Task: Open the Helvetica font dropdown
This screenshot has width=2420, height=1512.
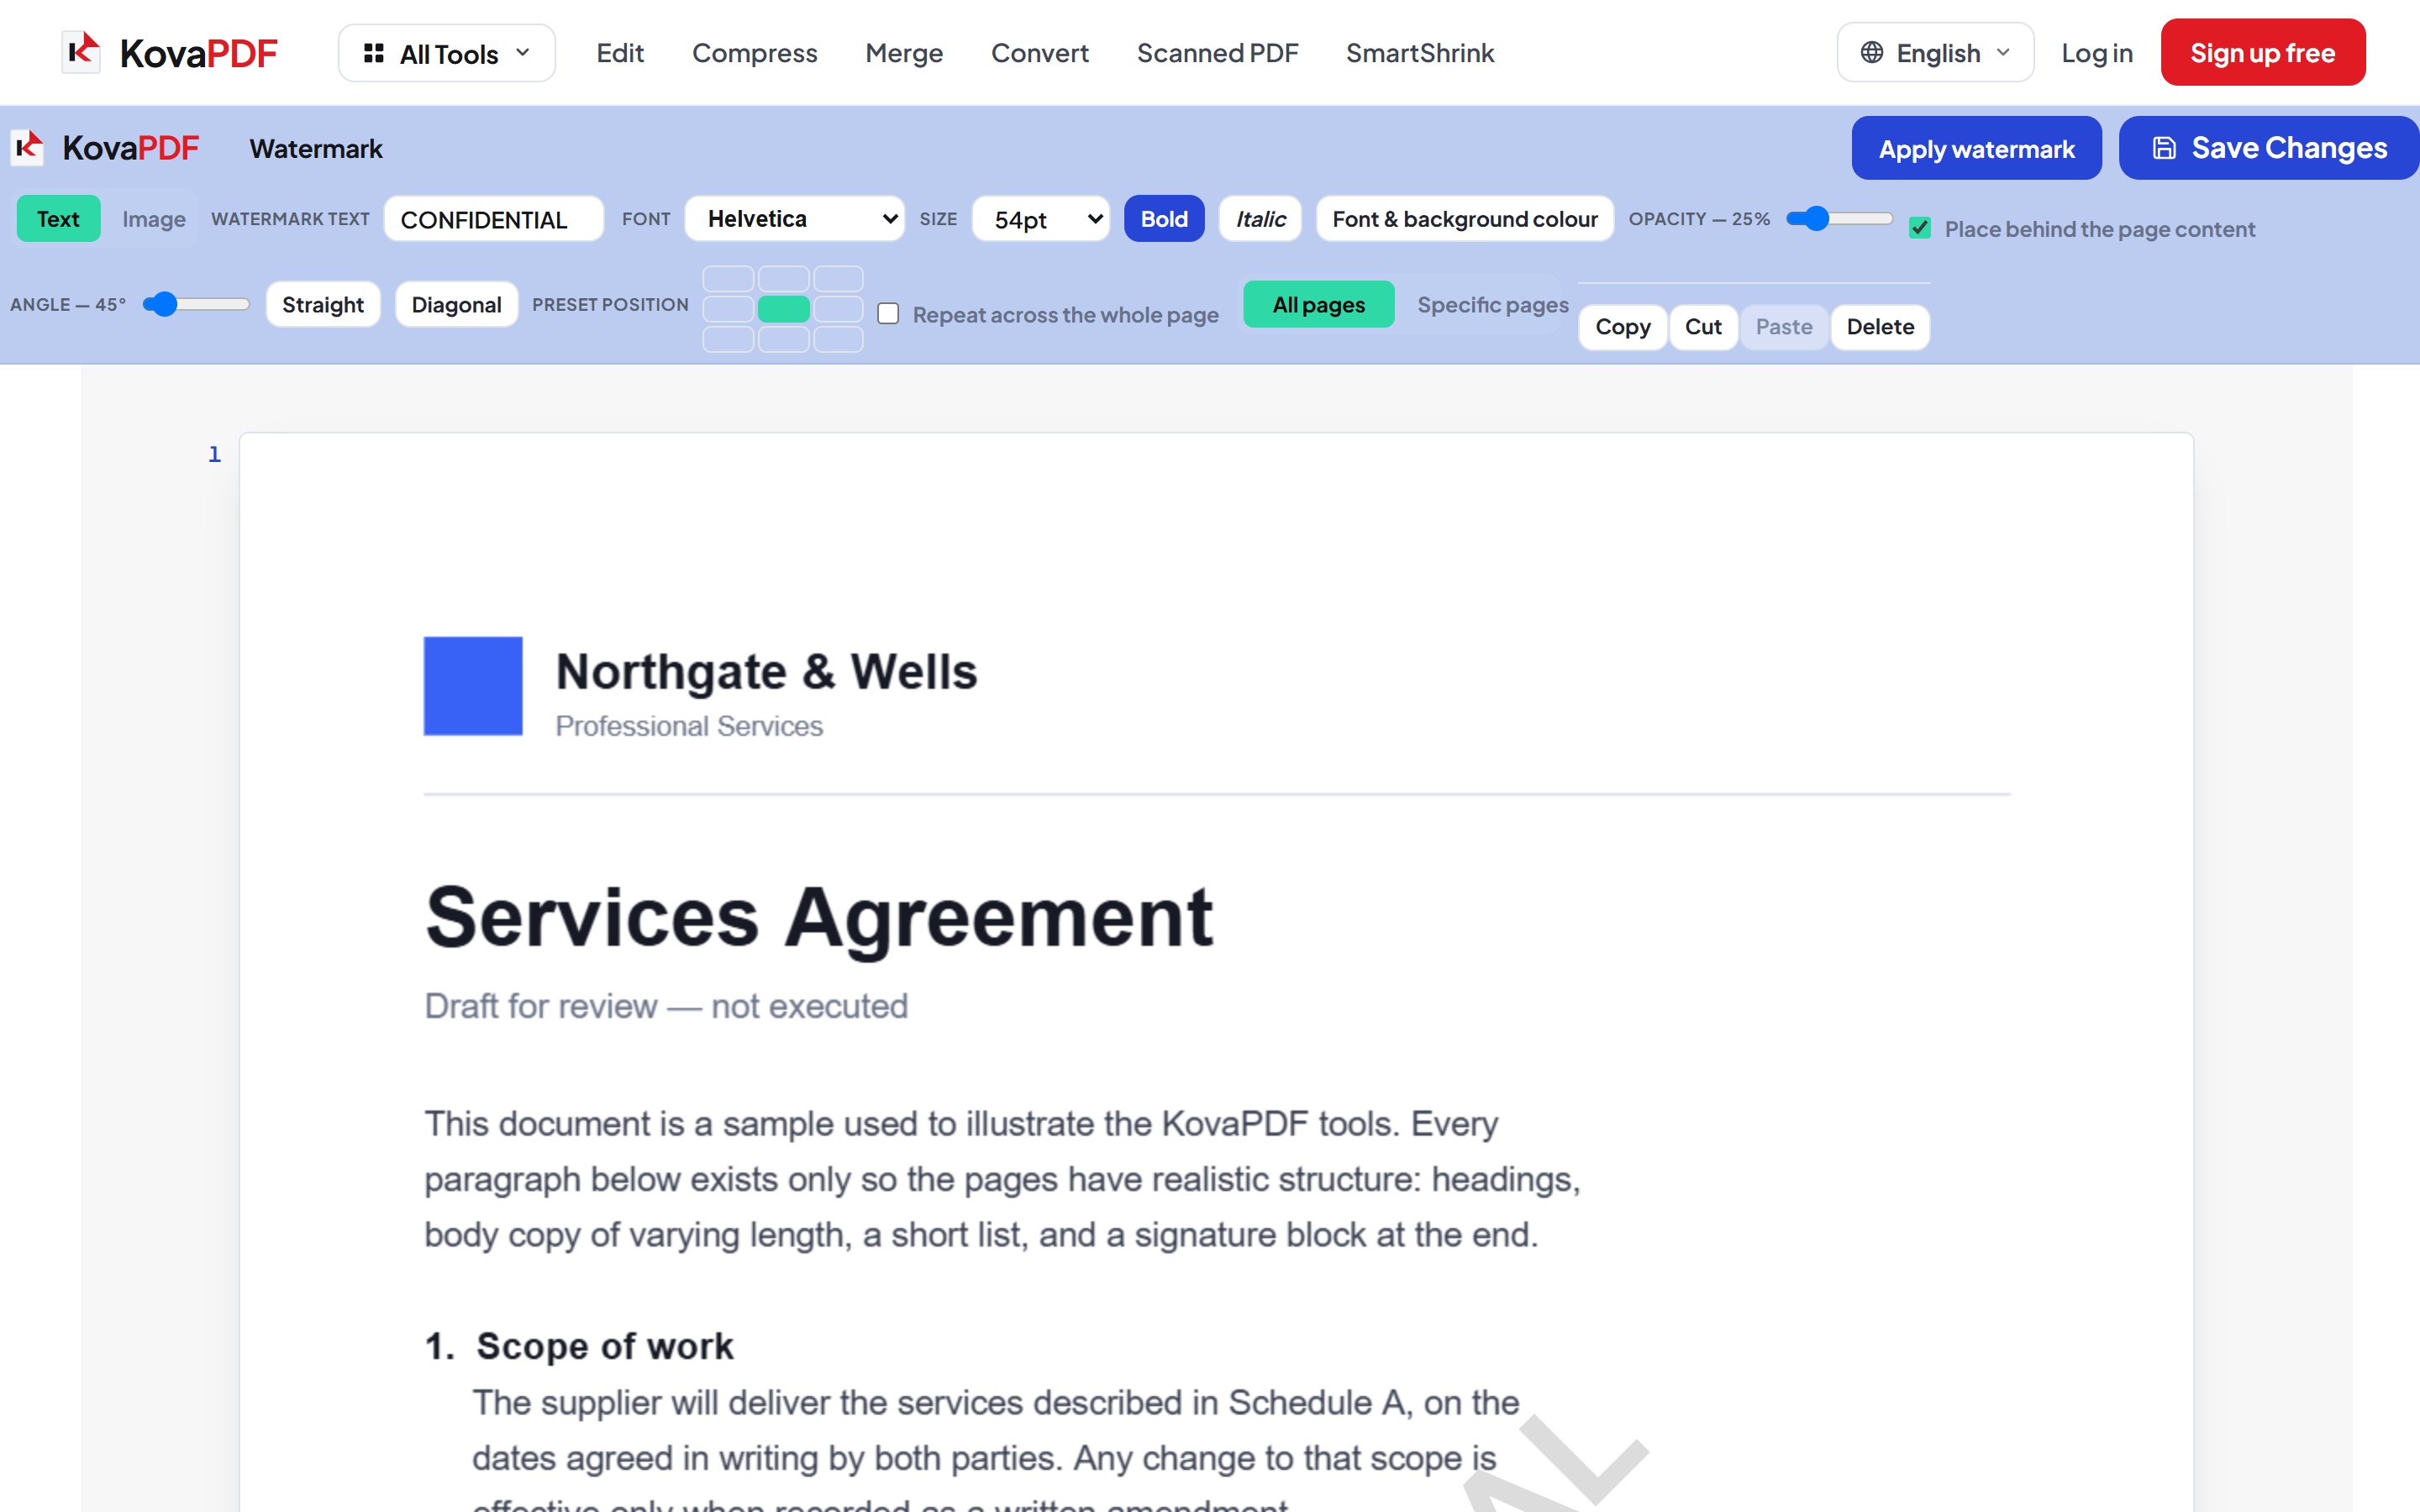Action: tap(795, 219)
